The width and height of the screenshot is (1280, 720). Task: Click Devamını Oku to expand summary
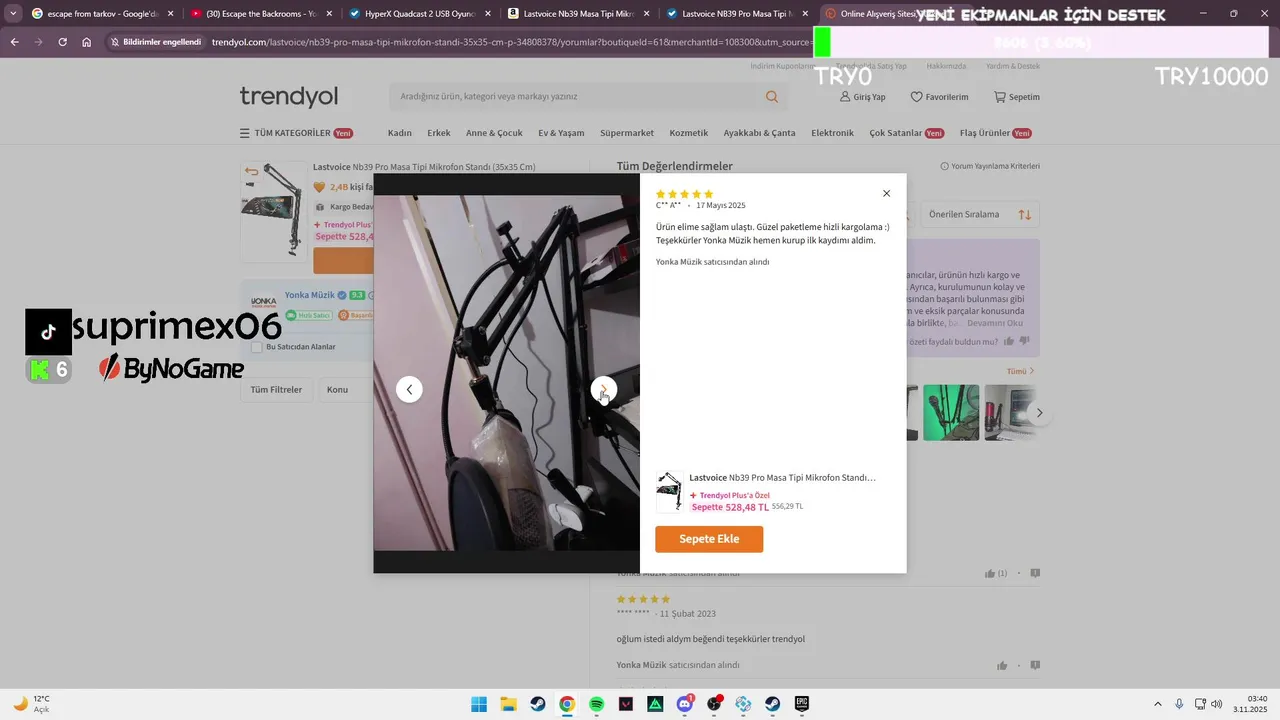(x=995, y=323)
